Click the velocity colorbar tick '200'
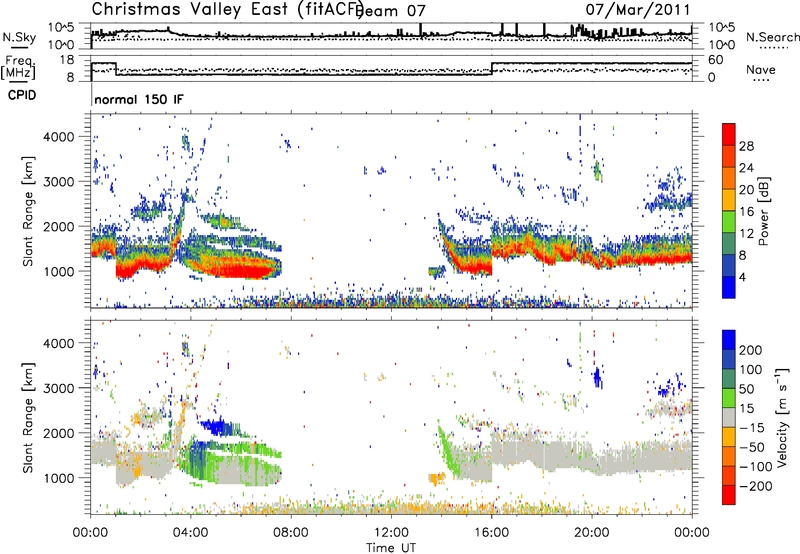 click(x=751, y=350)
